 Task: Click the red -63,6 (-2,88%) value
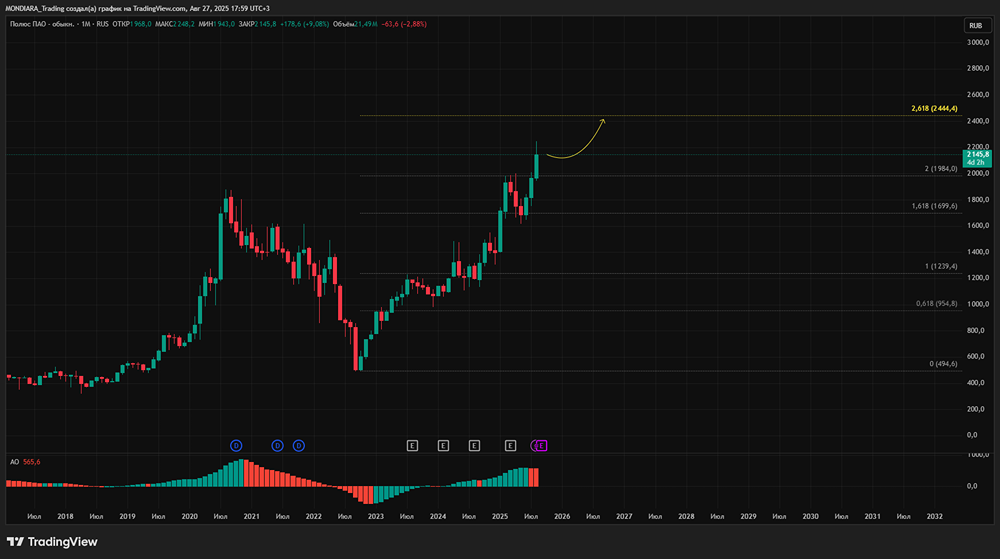404,24
